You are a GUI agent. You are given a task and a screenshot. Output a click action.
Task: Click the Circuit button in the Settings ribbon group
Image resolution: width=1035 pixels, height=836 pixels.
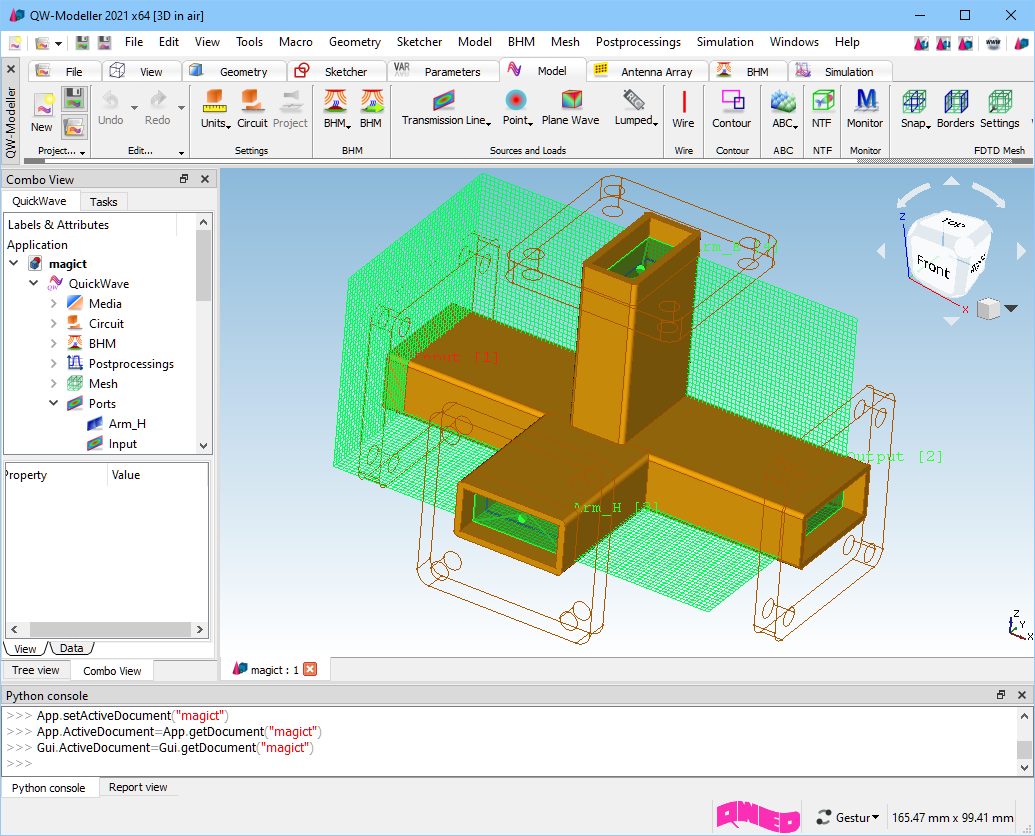(252, 109)
